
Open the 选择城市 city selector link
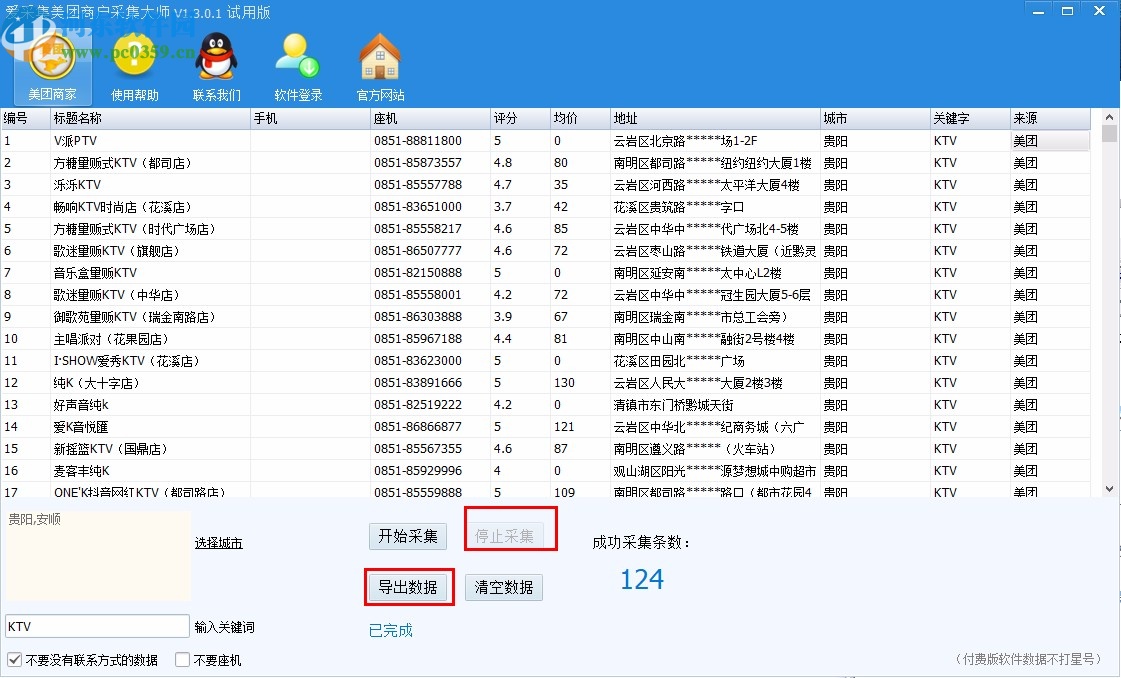tap(218, 542)
